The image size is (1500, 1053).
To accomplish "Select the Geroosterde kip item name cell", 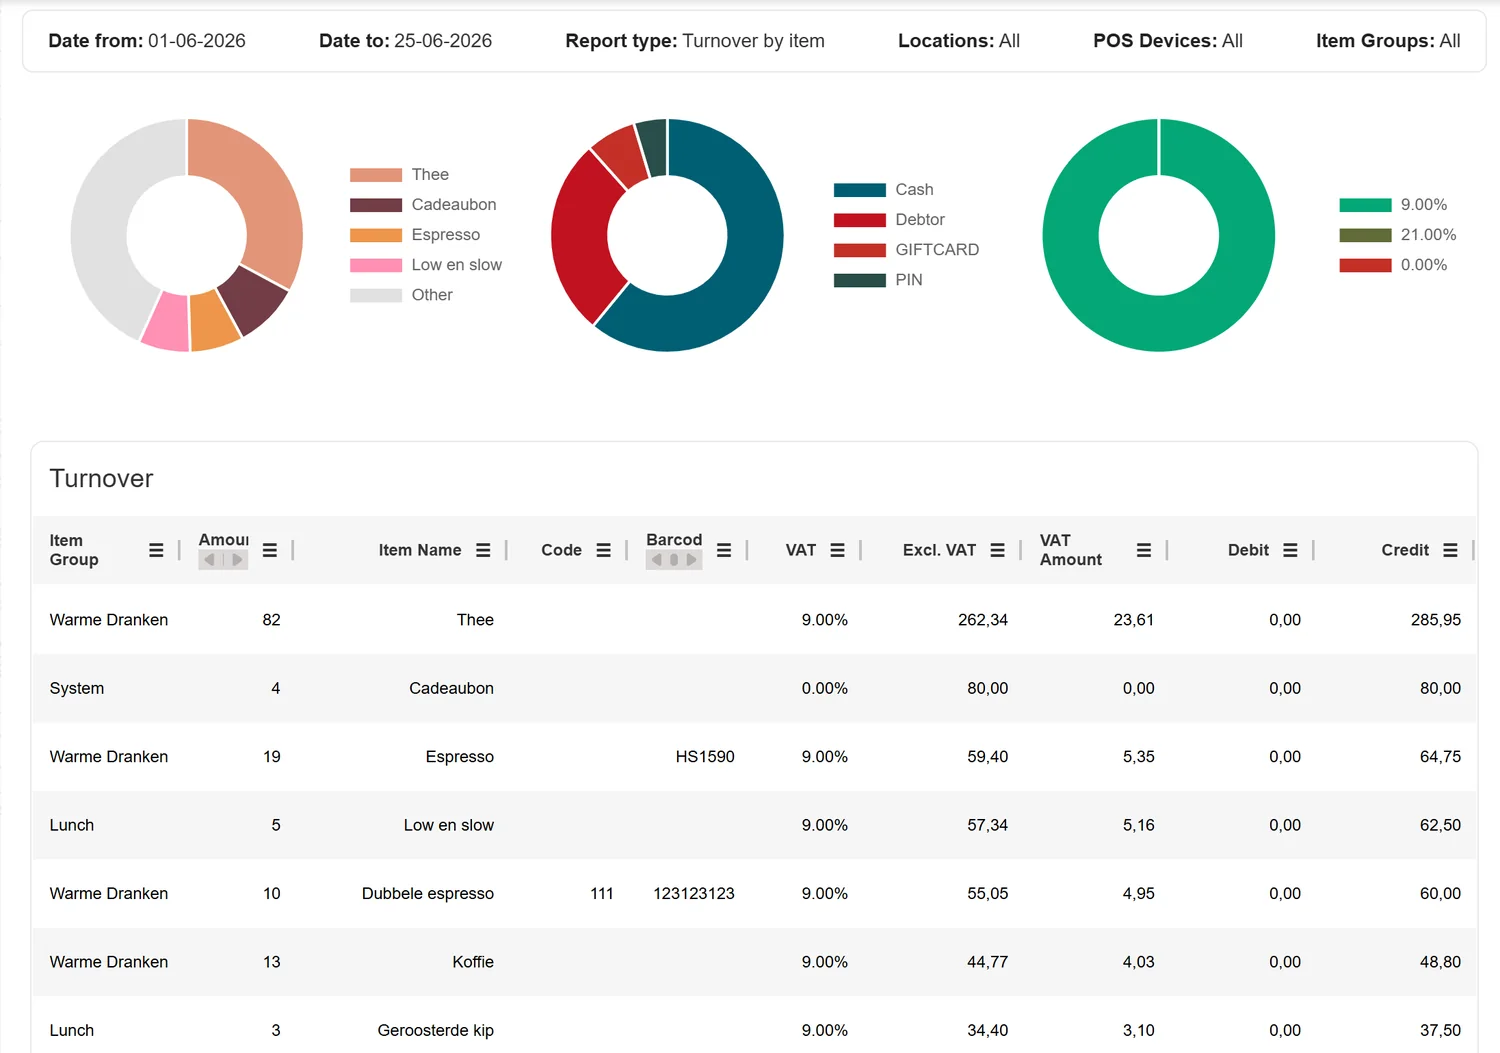I will [435, 1030].
